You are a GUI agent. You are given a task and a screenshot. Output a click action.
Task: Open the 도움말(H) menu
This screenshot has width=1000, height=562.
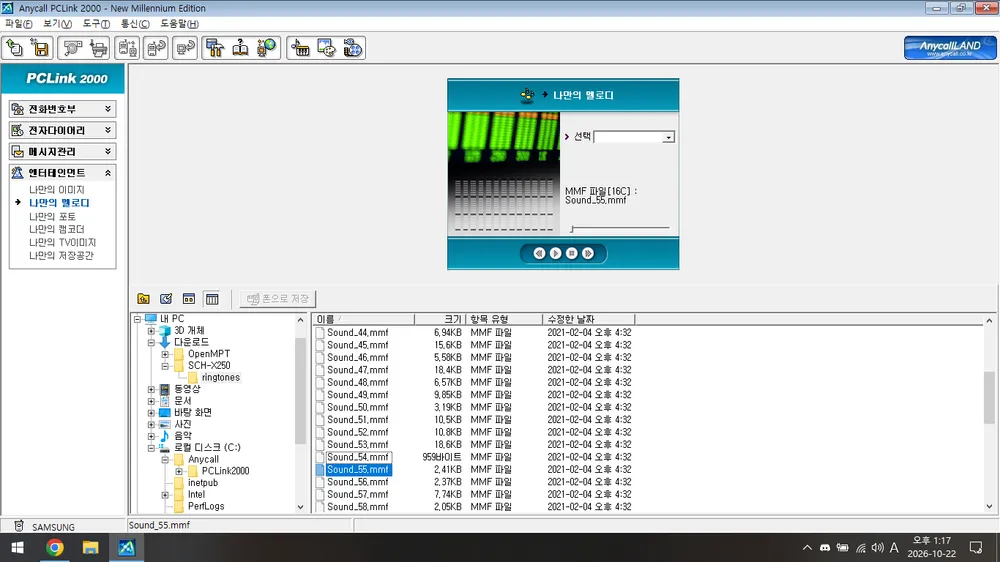pos(179,24)
